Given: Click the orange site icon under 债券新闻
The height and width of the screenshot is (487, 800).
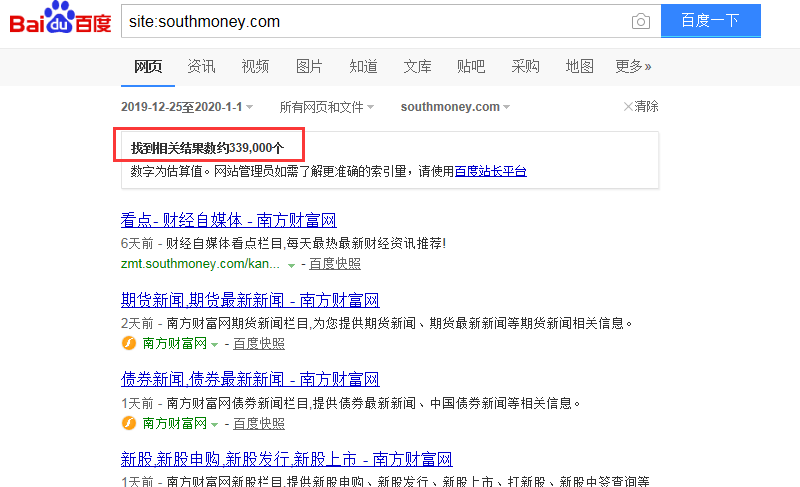Looking at the screenshot, I should [x=129, y=423].
